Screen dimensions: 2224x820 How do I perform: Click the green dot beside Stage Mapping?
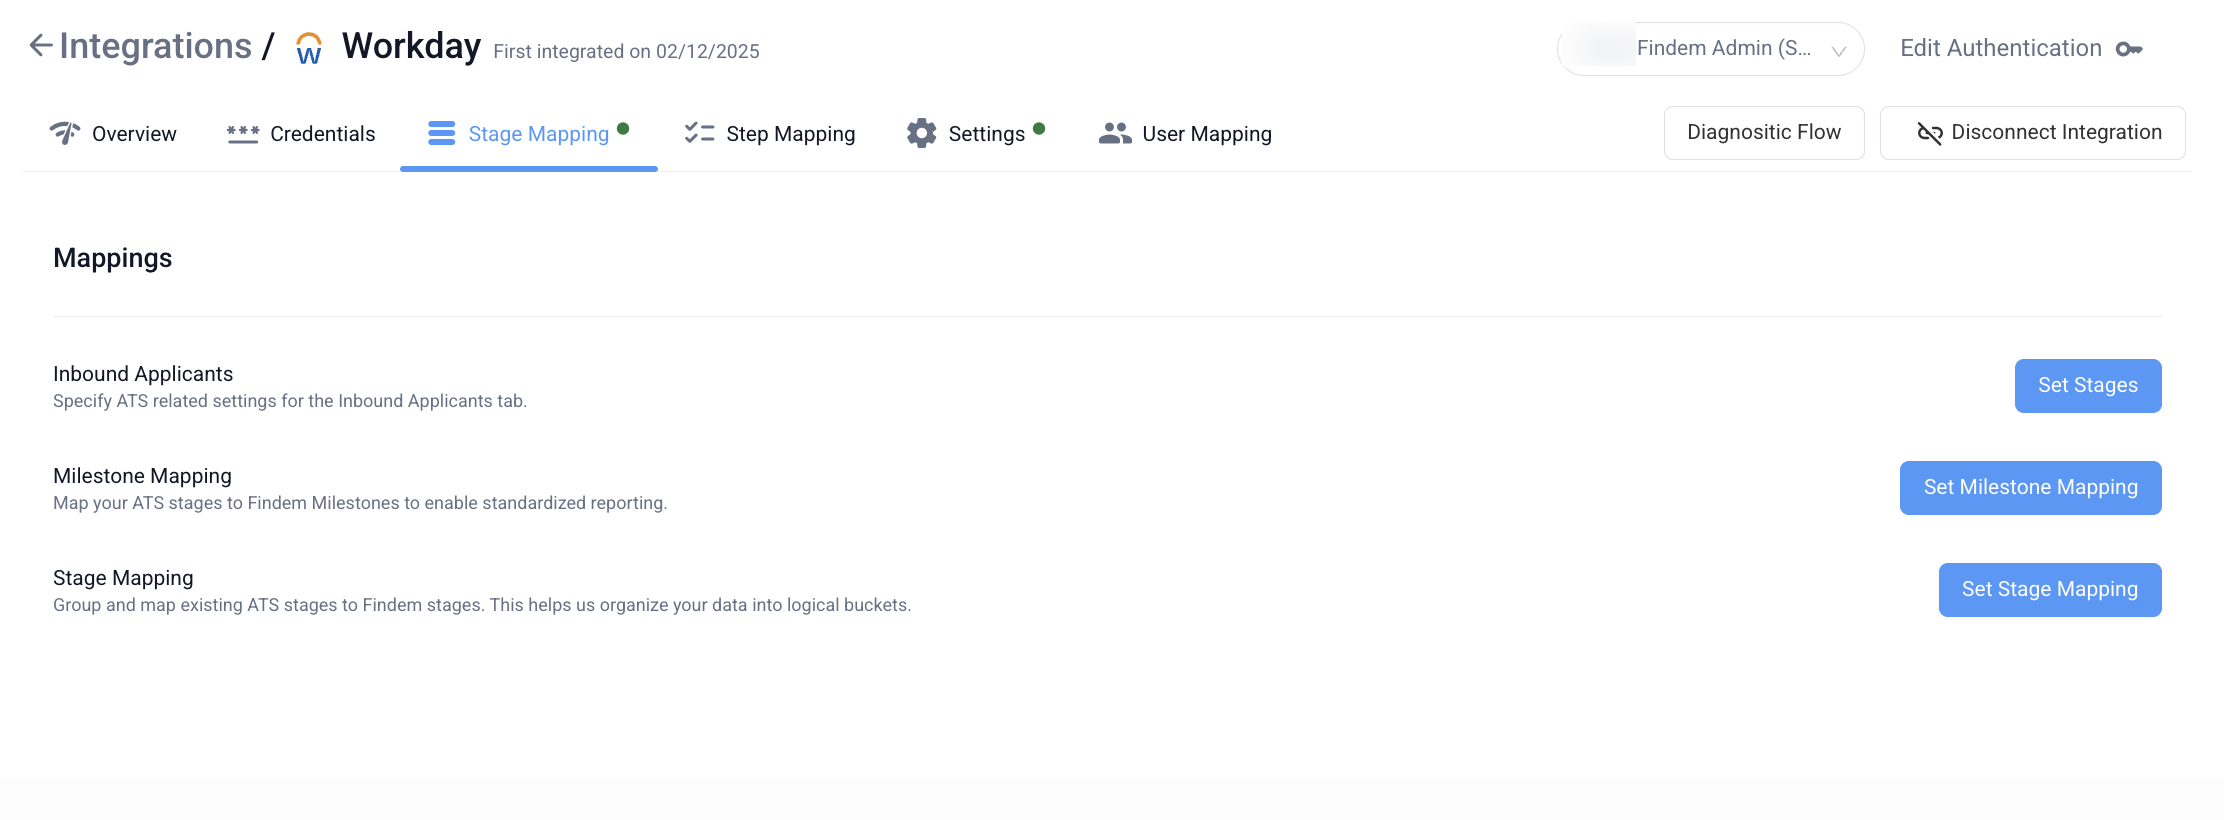pyautogui.click(x=623, y=128)
